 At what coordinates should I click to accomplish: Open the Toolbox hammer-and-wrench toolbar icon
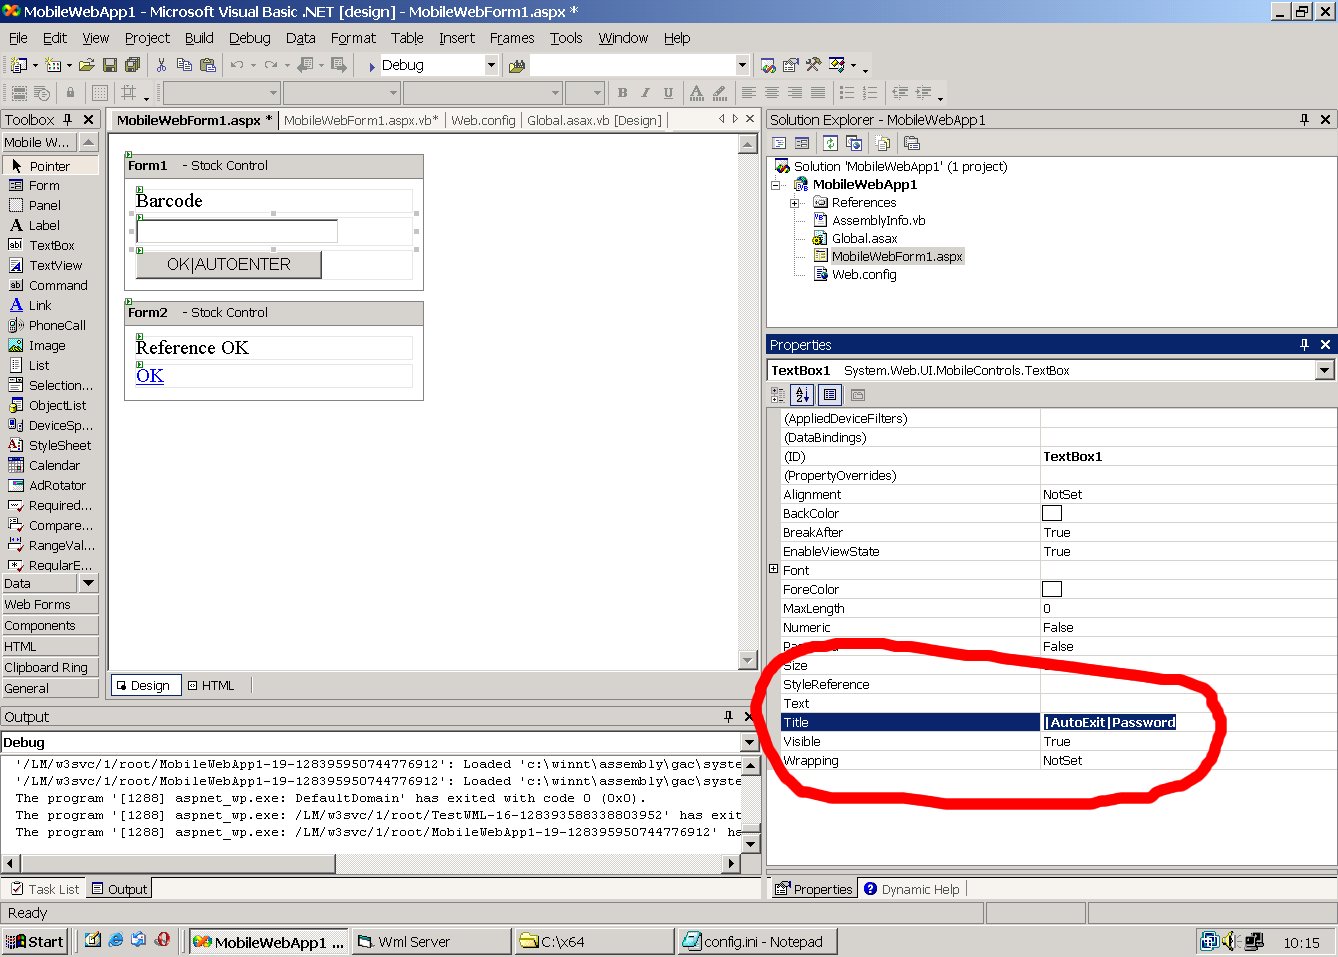click(x=814, y=65)
